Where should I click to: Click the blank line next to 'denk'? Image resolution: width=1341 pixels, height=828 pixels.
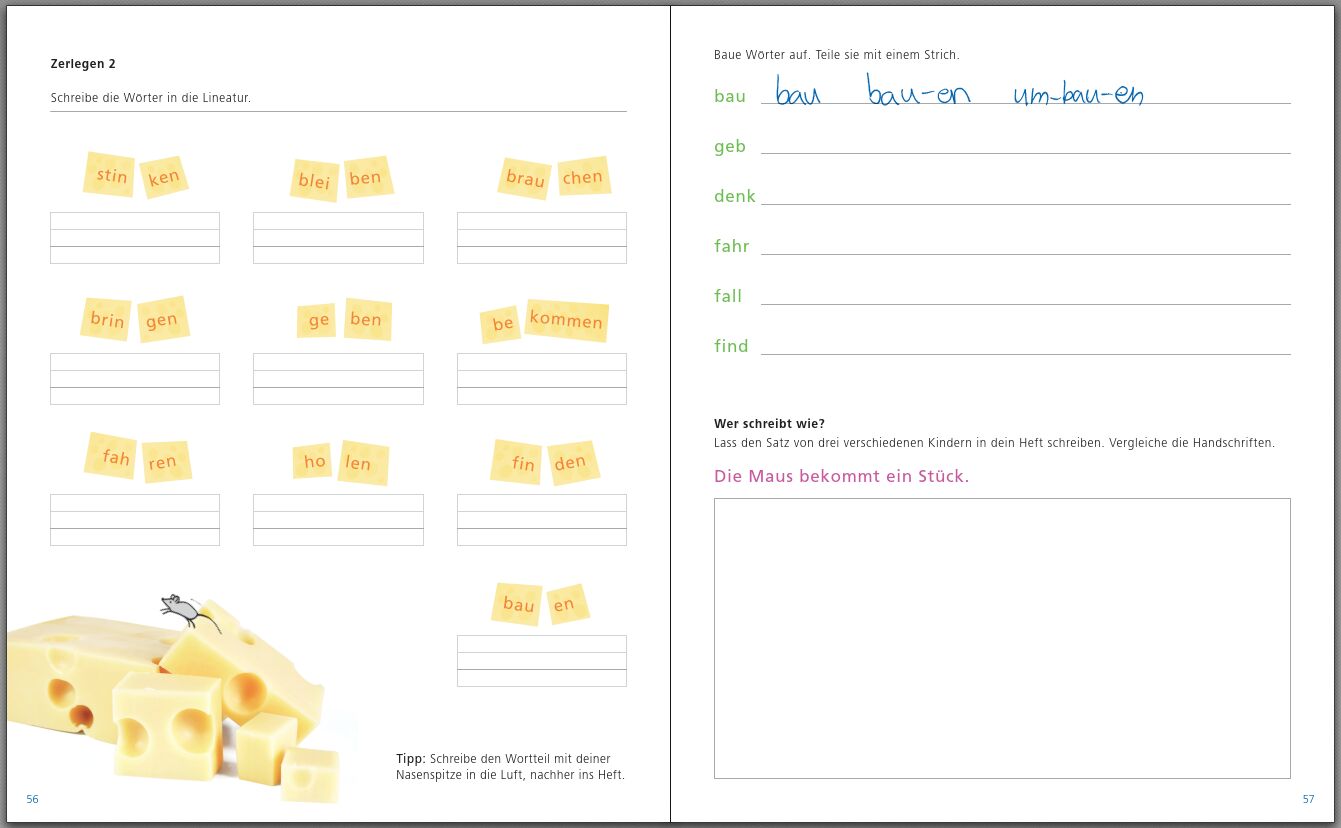pyautogui.click(x=1025, y=196)
